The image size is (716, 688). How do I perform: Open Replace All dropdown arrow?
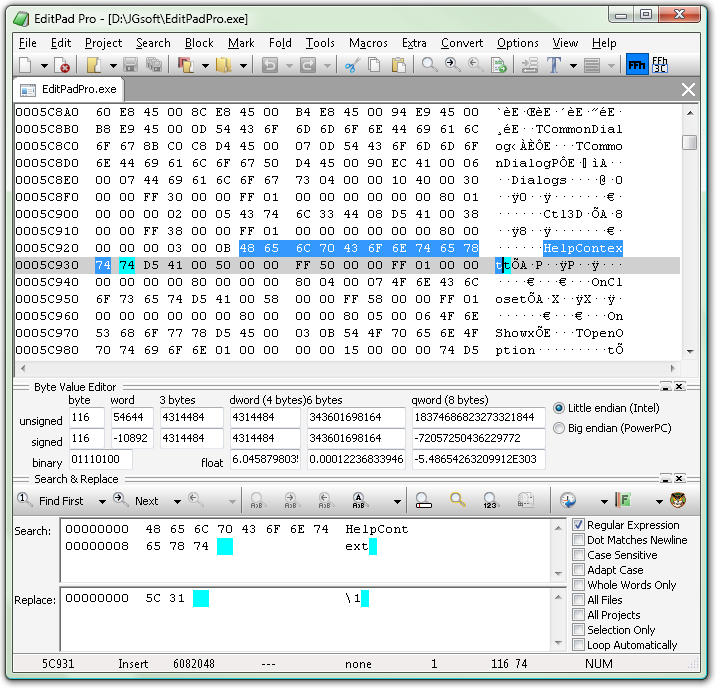(x=397, y=502)
